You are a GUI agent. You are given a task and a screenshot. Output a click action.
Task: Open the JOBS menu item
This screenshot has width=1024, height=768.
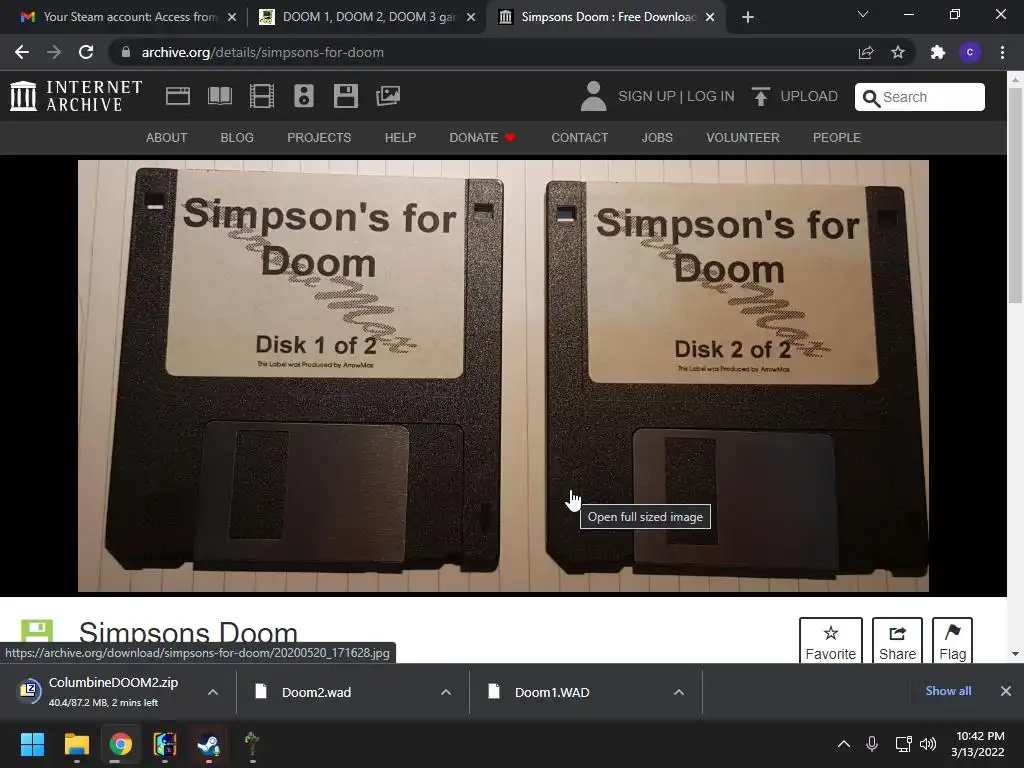[x=657, y=138]
